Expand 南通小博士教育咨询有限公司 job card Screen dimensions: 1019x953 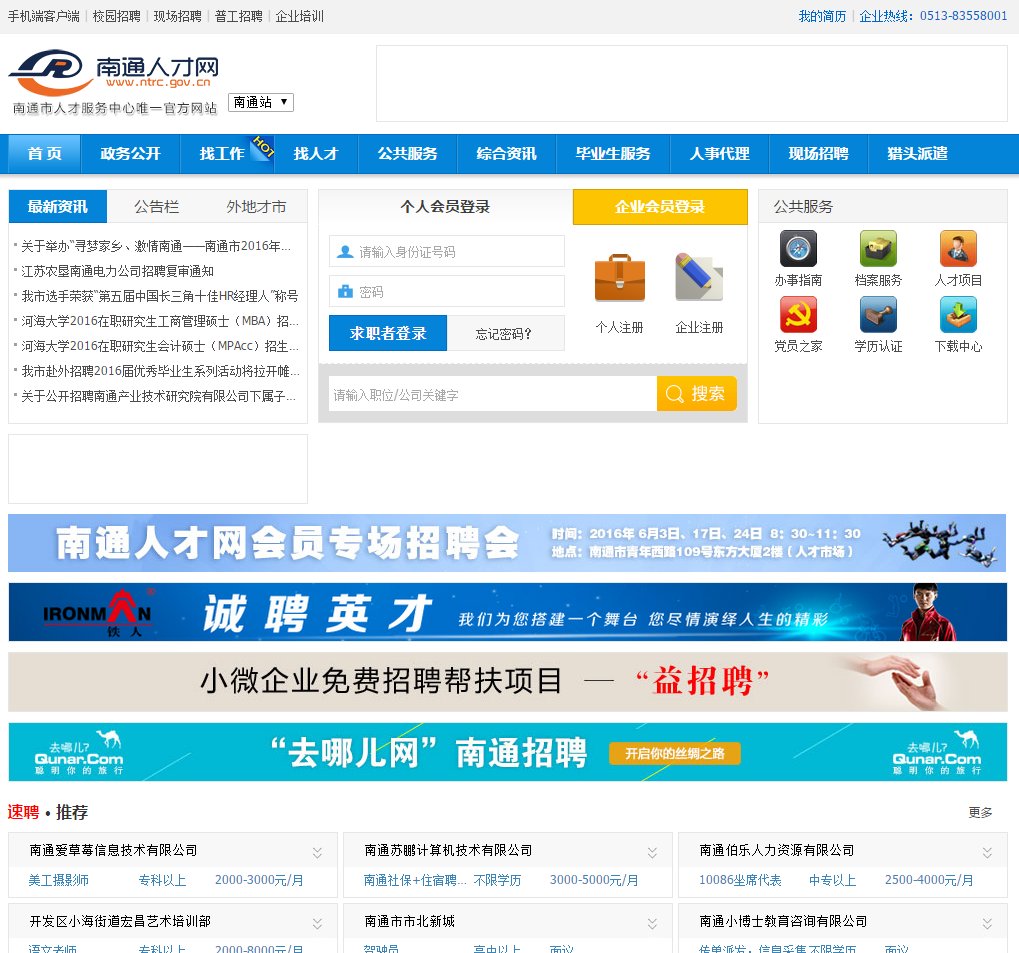(987, 923)
